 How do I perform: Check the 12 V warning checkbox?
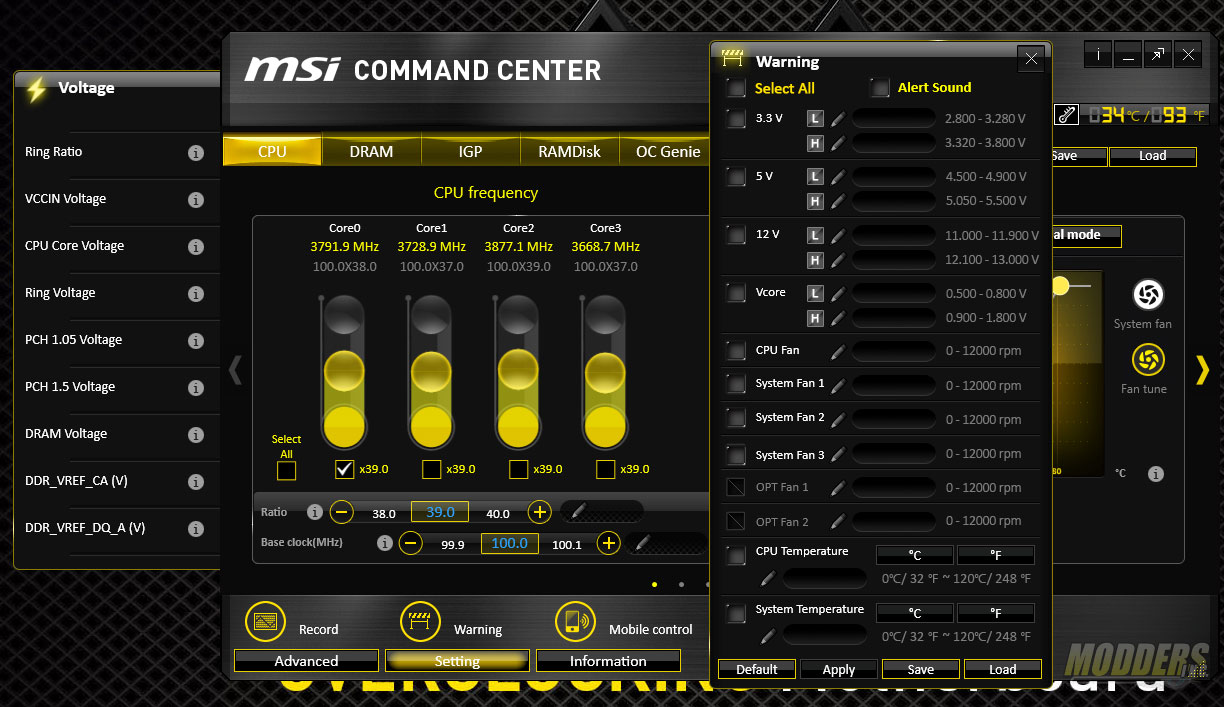[736, 236]
